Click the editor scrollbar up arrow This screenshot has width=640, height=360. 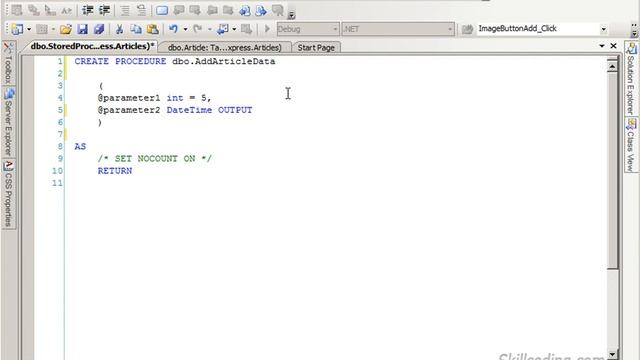pyautogui.click(x=612, y=67)
